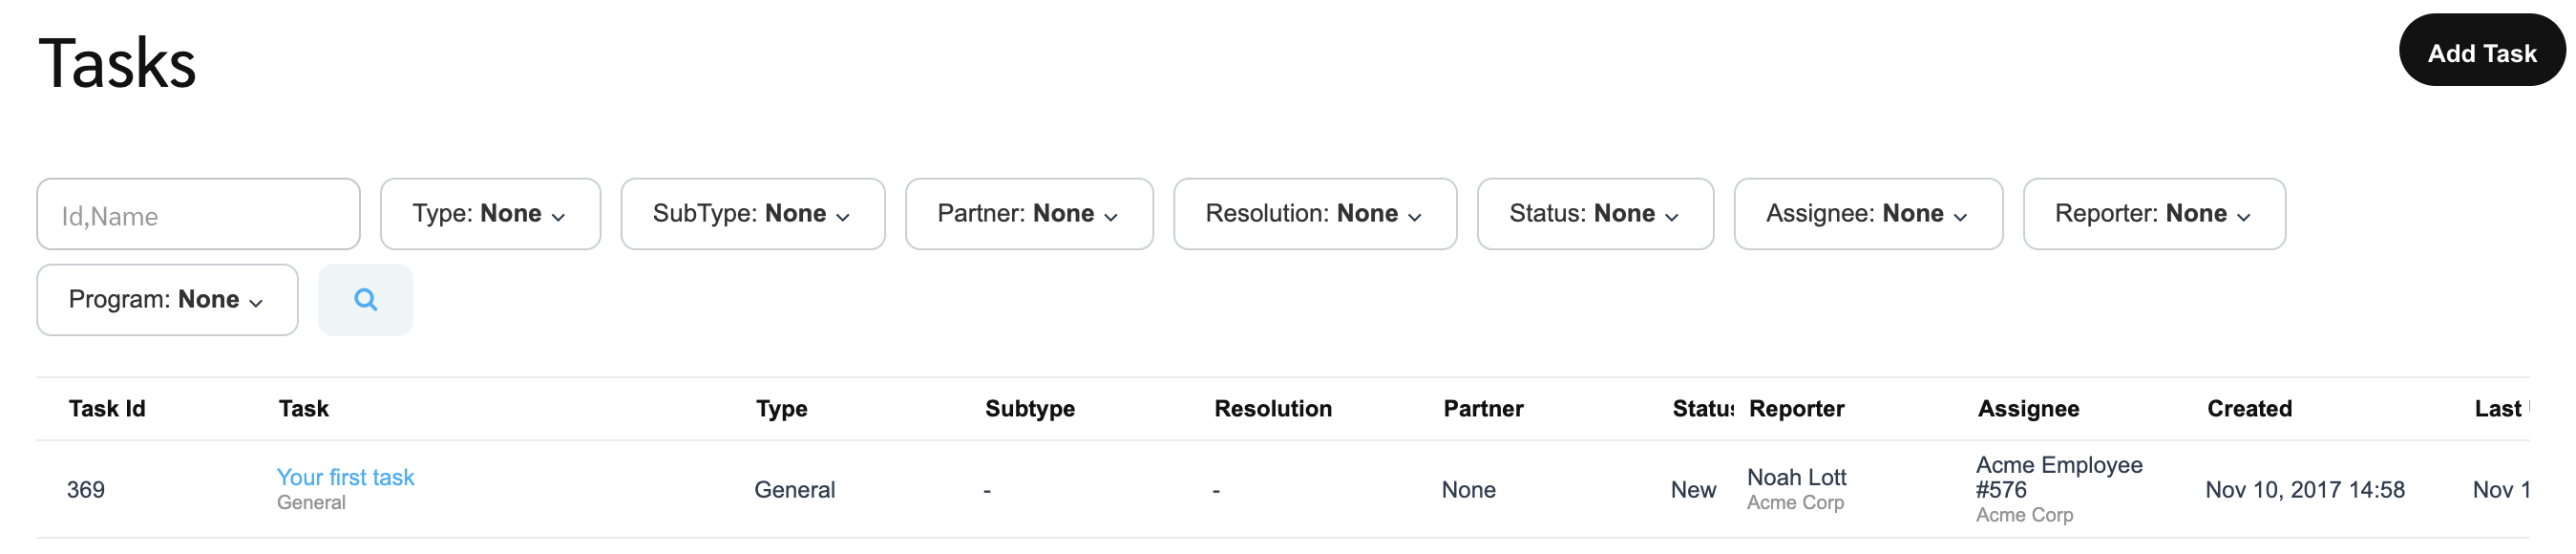
Task: Click the Type column header
Action: 781,409
